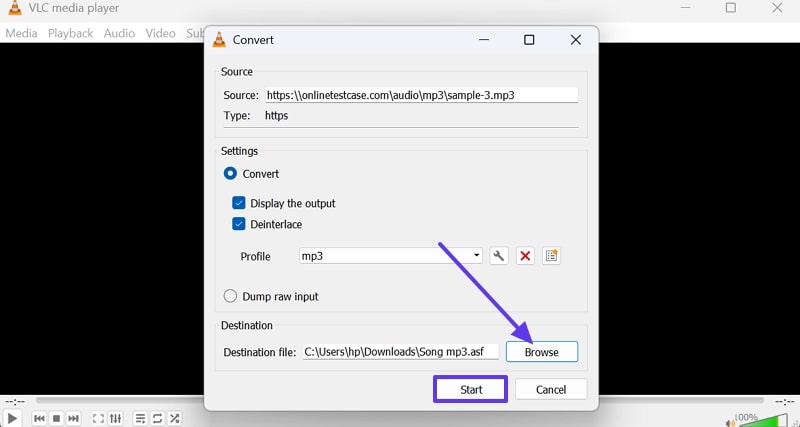Toggle the playlist view
Image resolution: width=800 pixels, height=427 pixels.
tap(140, 418)
